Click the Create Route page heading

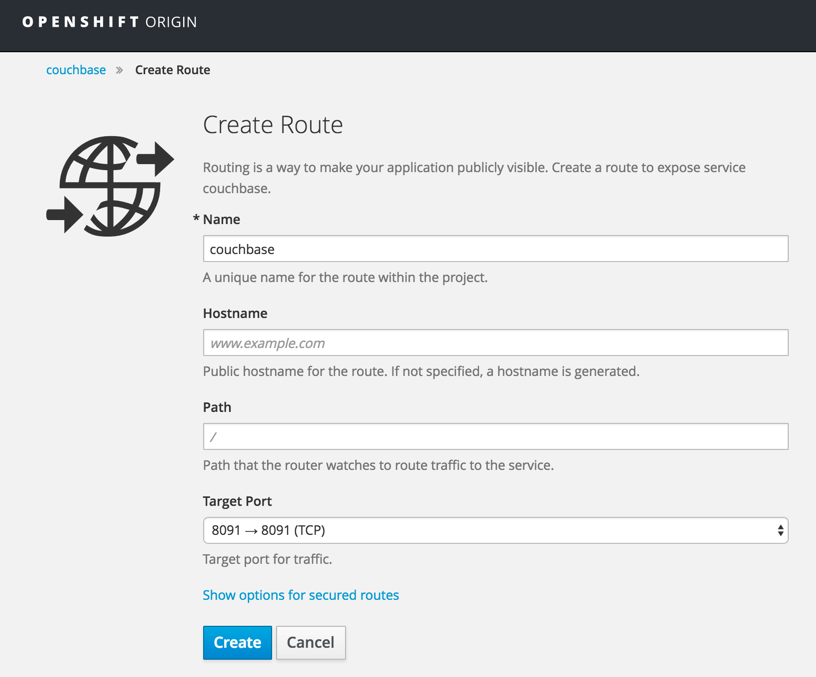pos(273,125)
